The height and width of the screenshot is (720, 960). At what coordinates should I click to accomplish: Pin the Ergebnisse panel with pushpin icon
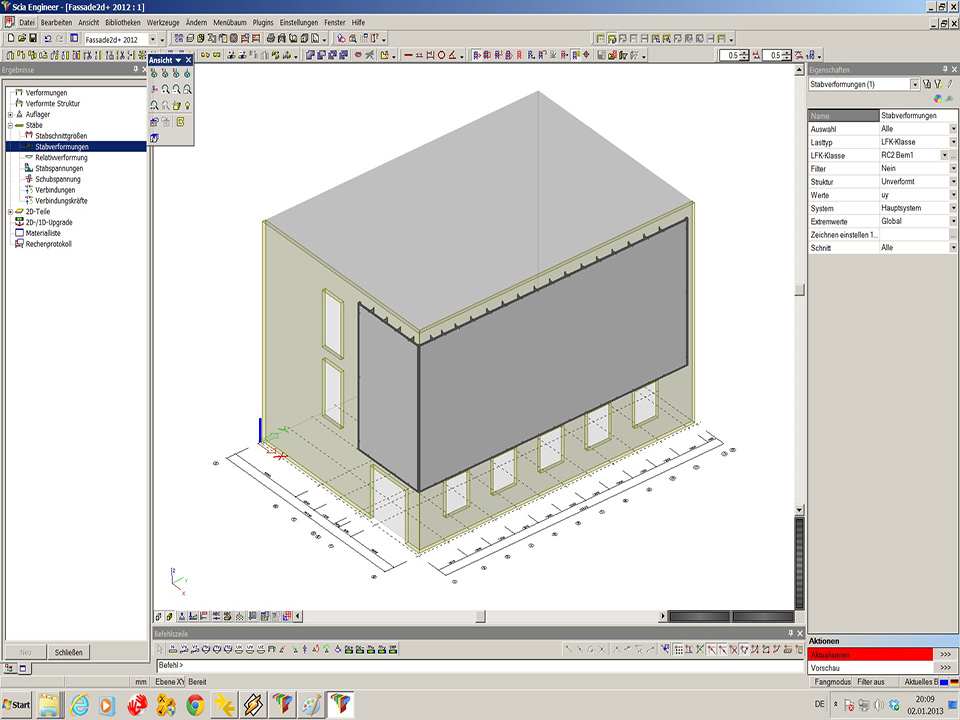135,70
